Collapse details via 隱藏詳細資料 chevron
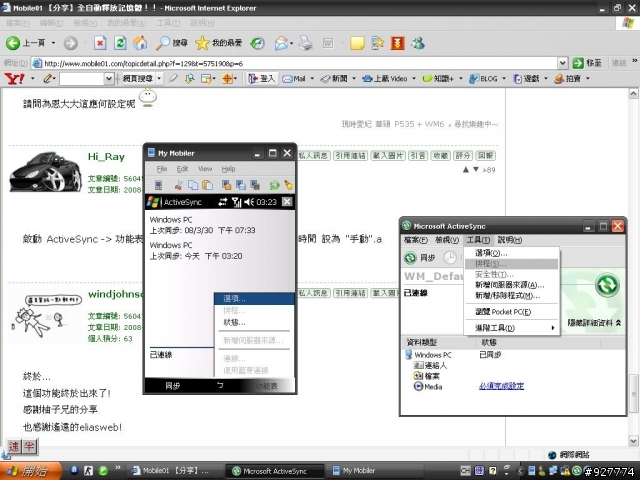The width and height of the screenshot is (640, 480). [618, 323]
